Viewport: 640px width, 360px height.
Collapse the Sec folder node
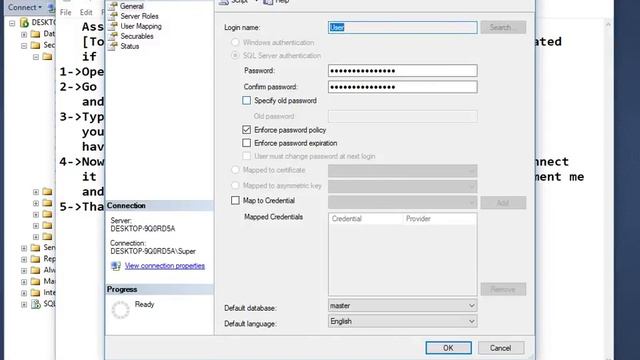(x=24, y=46)
